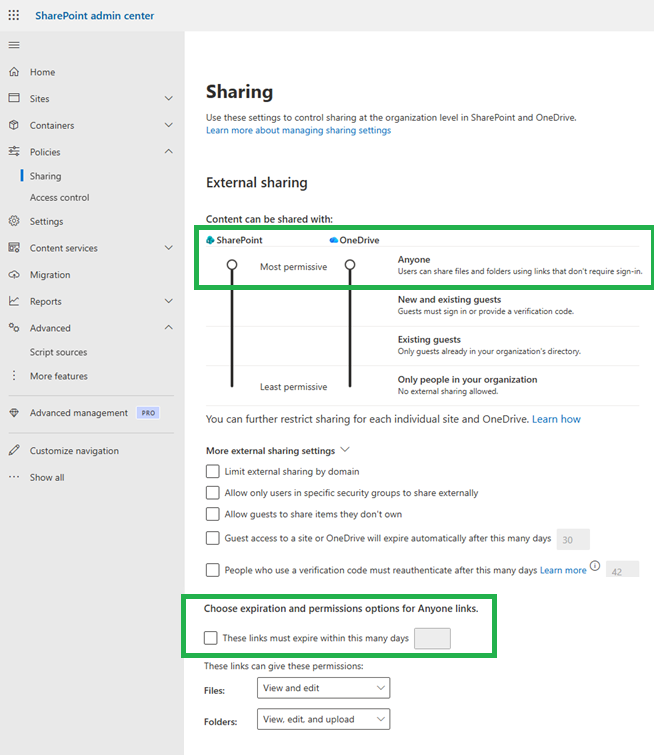
Task: Click the OneDrive sharing slider handle
Action: pos(350,265)
